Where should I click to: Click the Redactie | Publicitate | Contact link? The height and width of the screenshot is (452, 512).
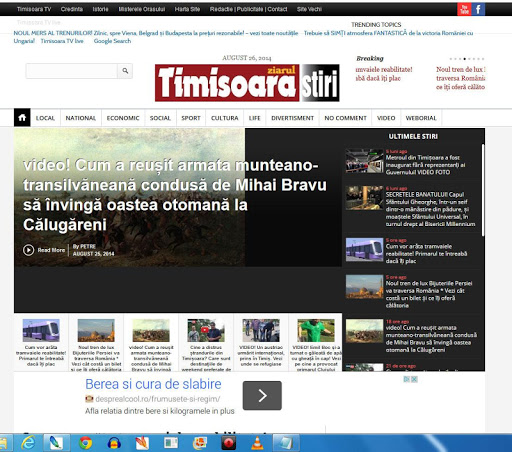(248, 9)
